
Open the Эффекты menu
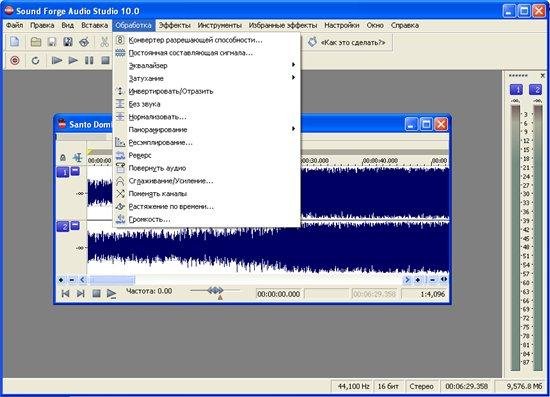pyautogui.click(x=174, y=25)
